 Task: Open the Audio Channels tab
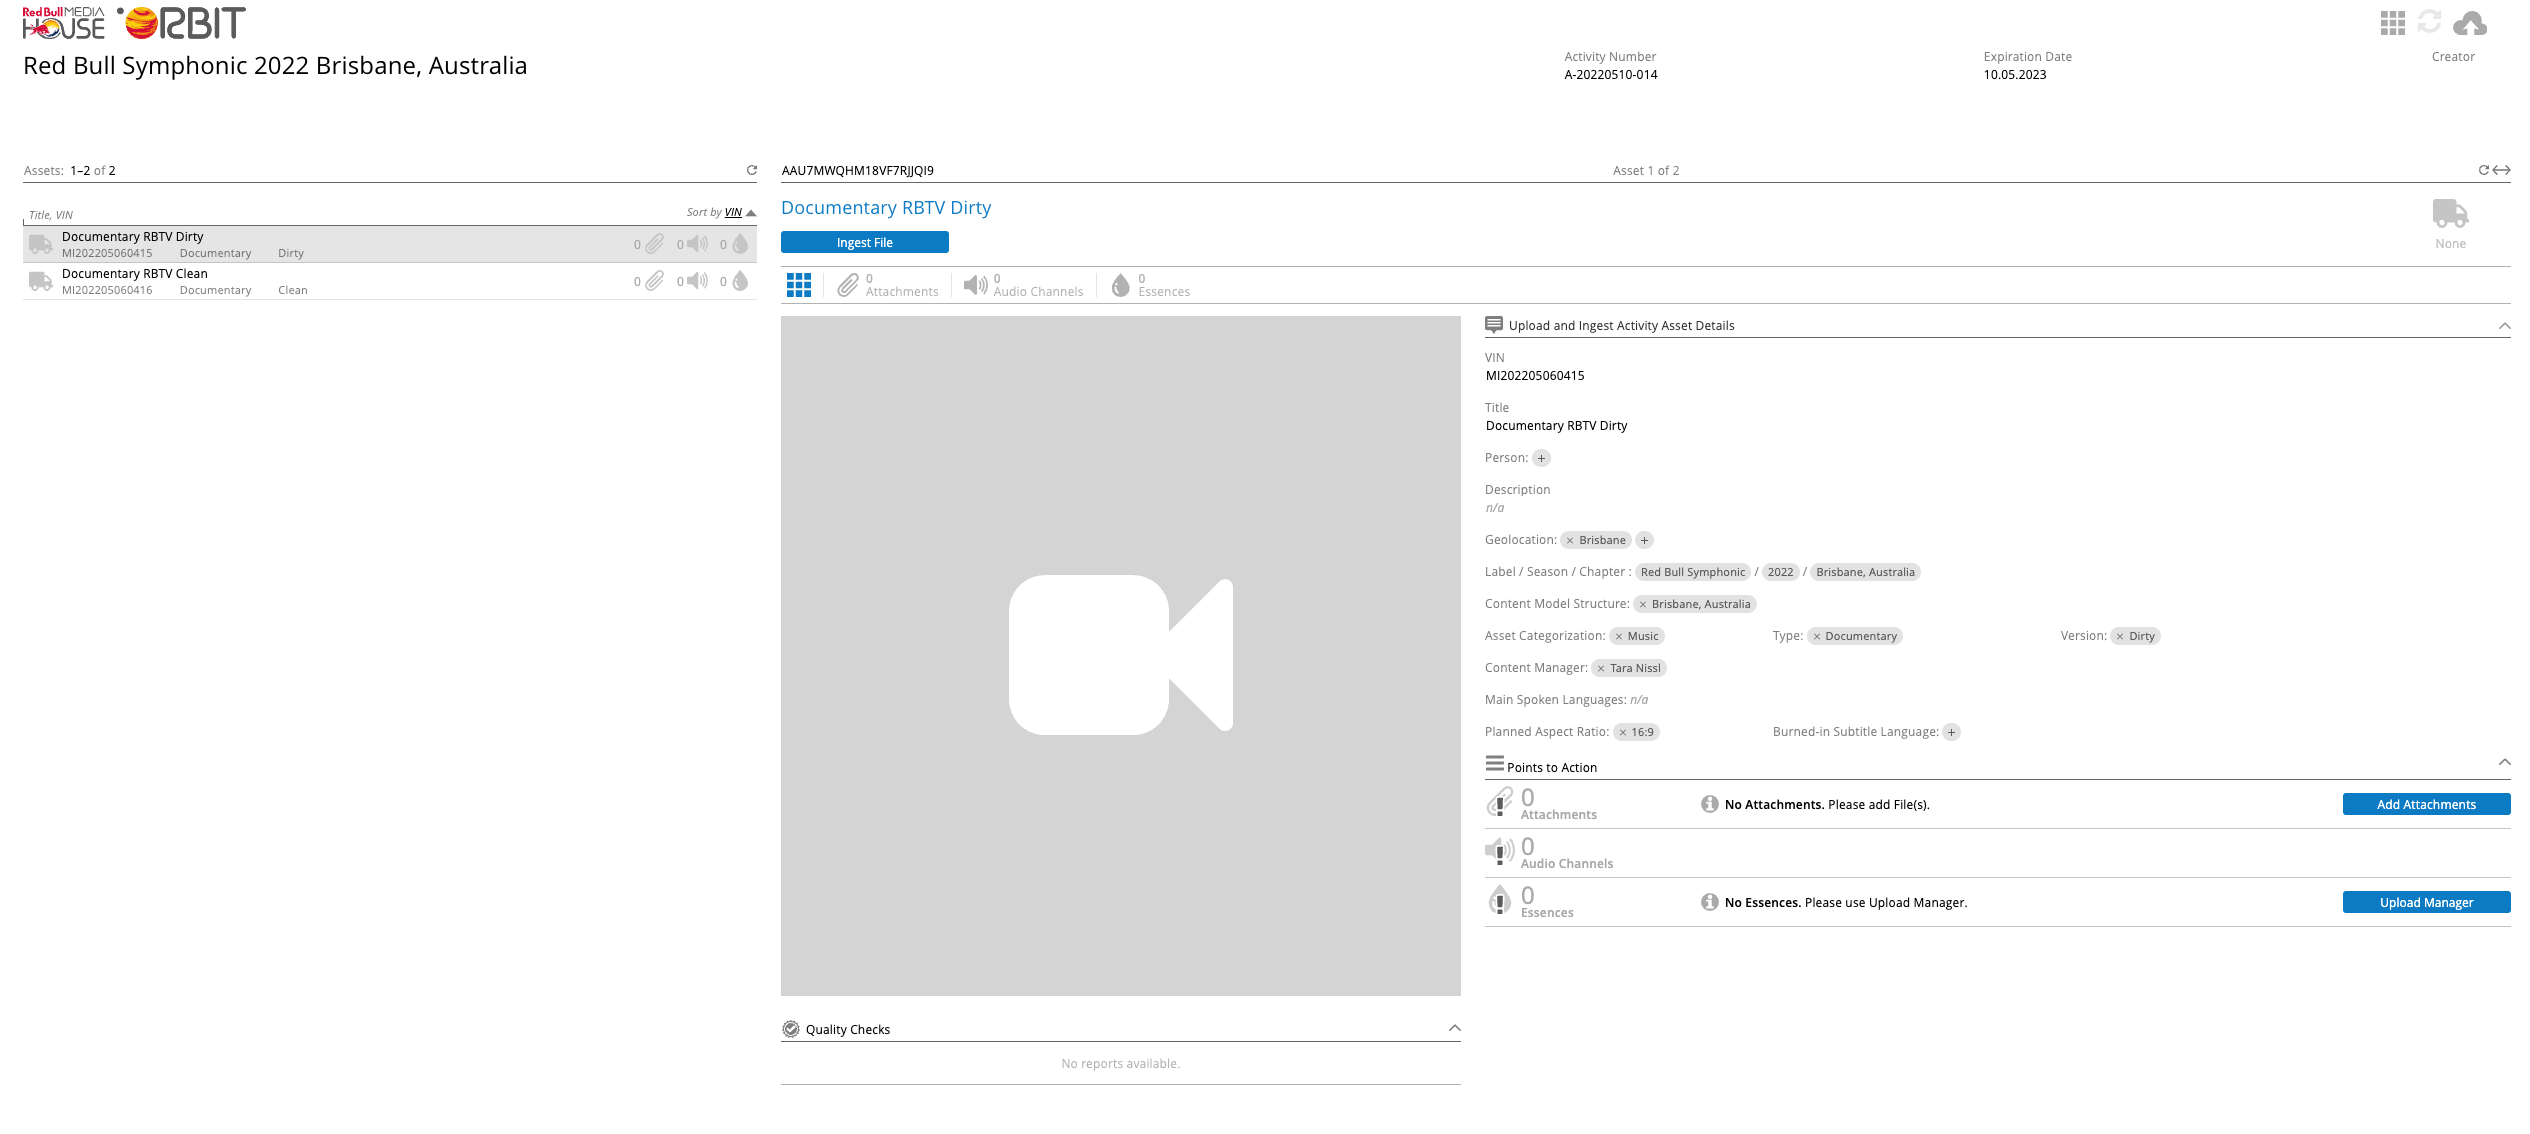click(x=1023, y=285)
